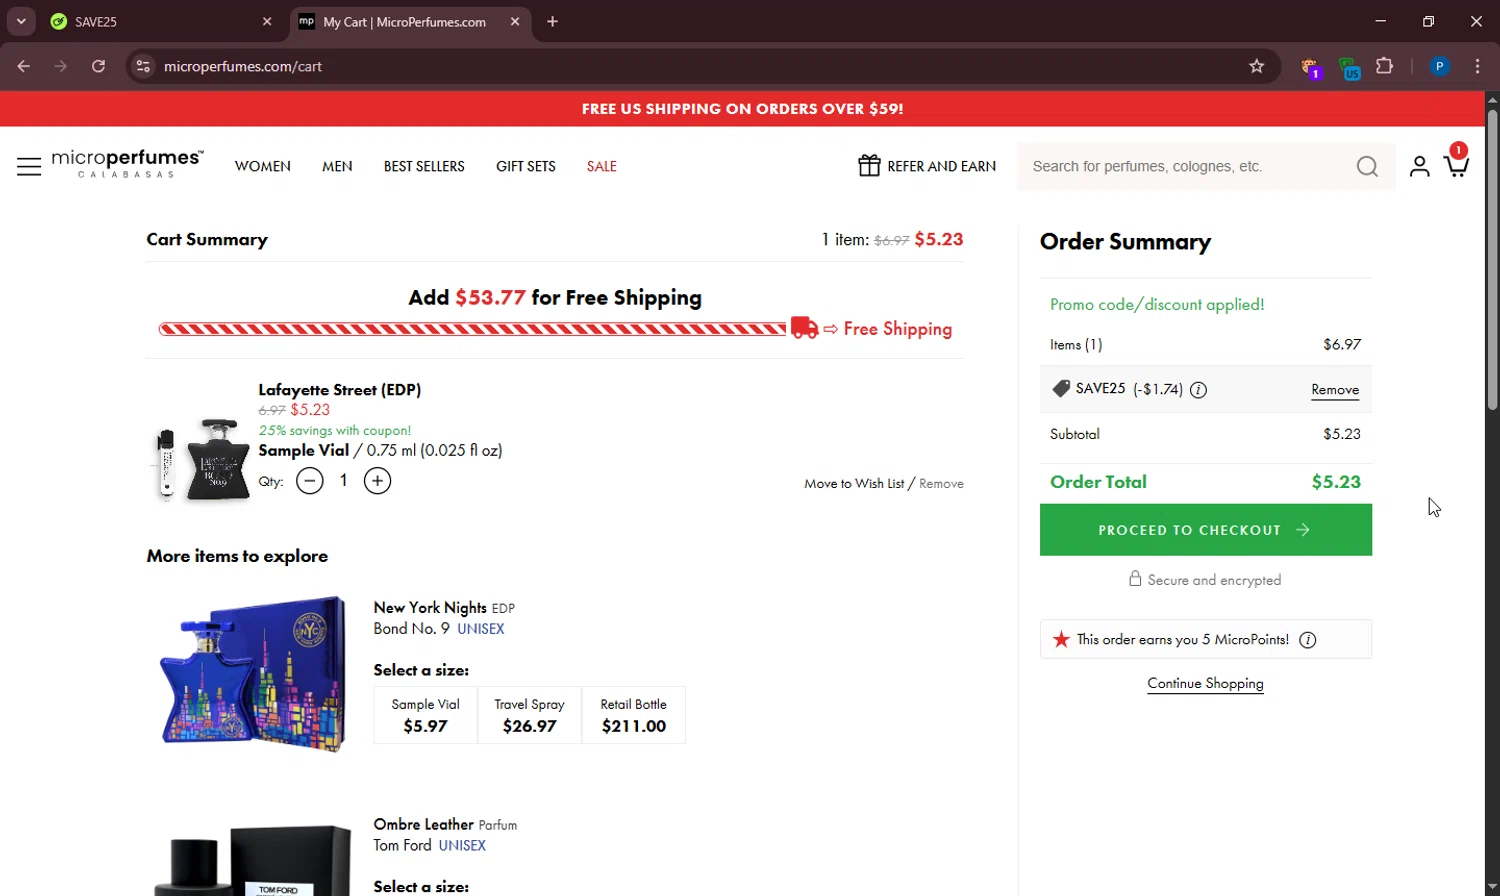Viewport: 1500px width, 896px height.
Task: Open the hamburger navigation menu
Action: 29,166
